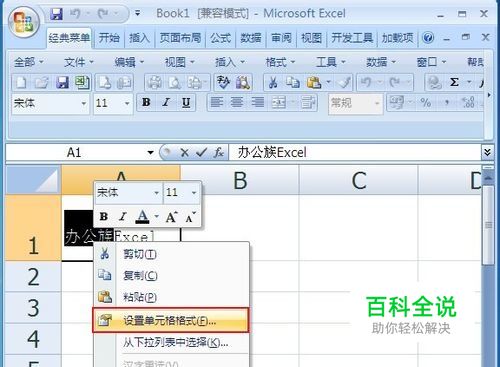Open the round Office button menu
Image resolution: width=500 pixels, height=367 pixels.
[24, 22]
